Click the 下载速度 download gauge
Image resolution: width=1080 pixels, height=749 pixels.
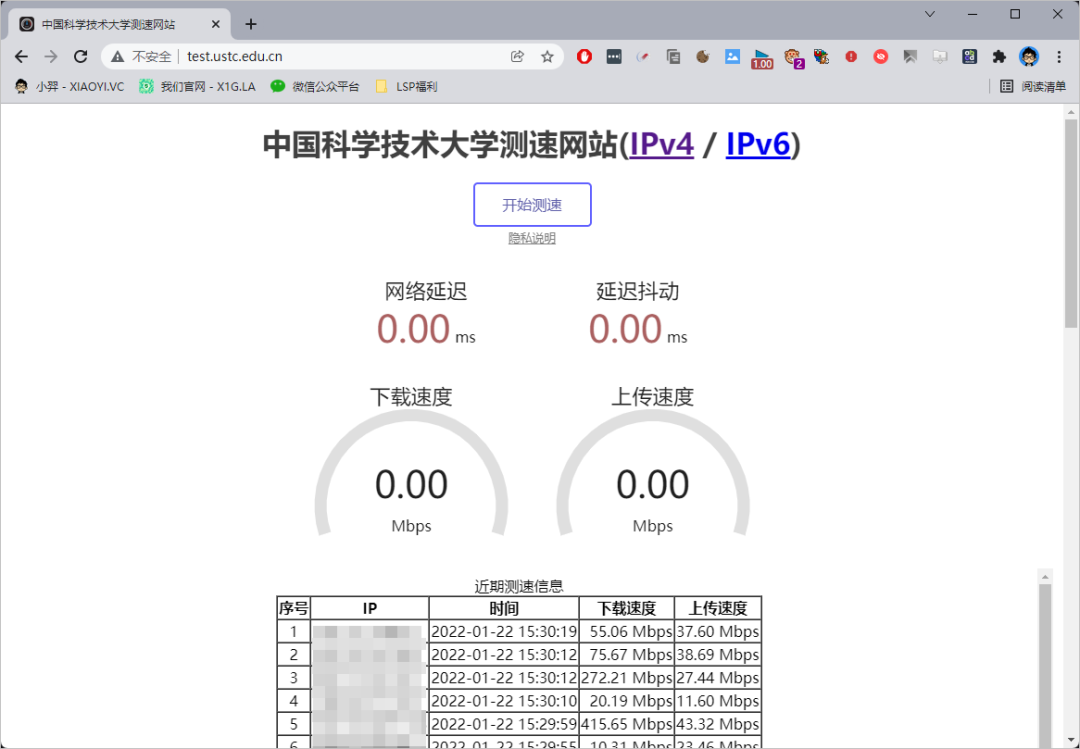411,474
